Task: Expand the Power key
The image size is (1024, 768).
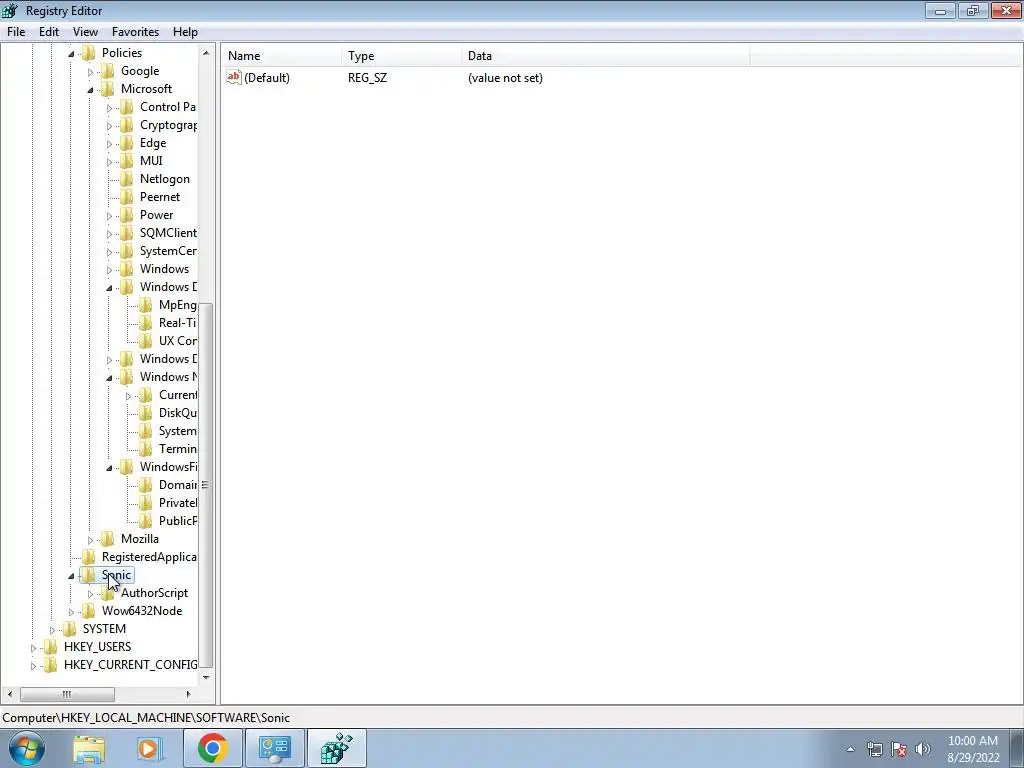Action: coord(109,216)
